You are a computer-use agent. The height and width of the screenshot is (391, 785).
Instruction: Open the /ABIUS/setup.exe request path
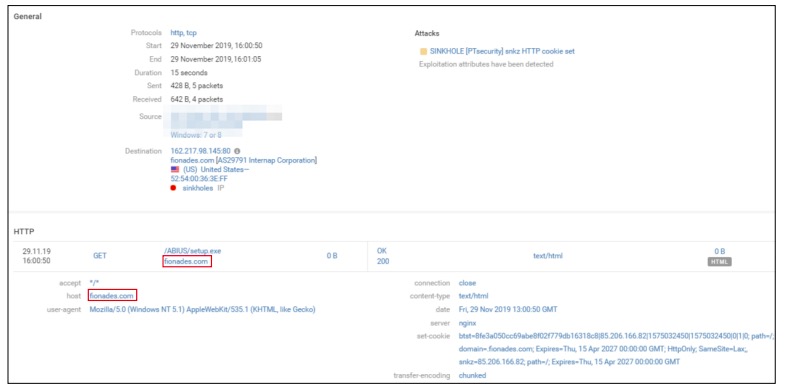coord(192,251)
